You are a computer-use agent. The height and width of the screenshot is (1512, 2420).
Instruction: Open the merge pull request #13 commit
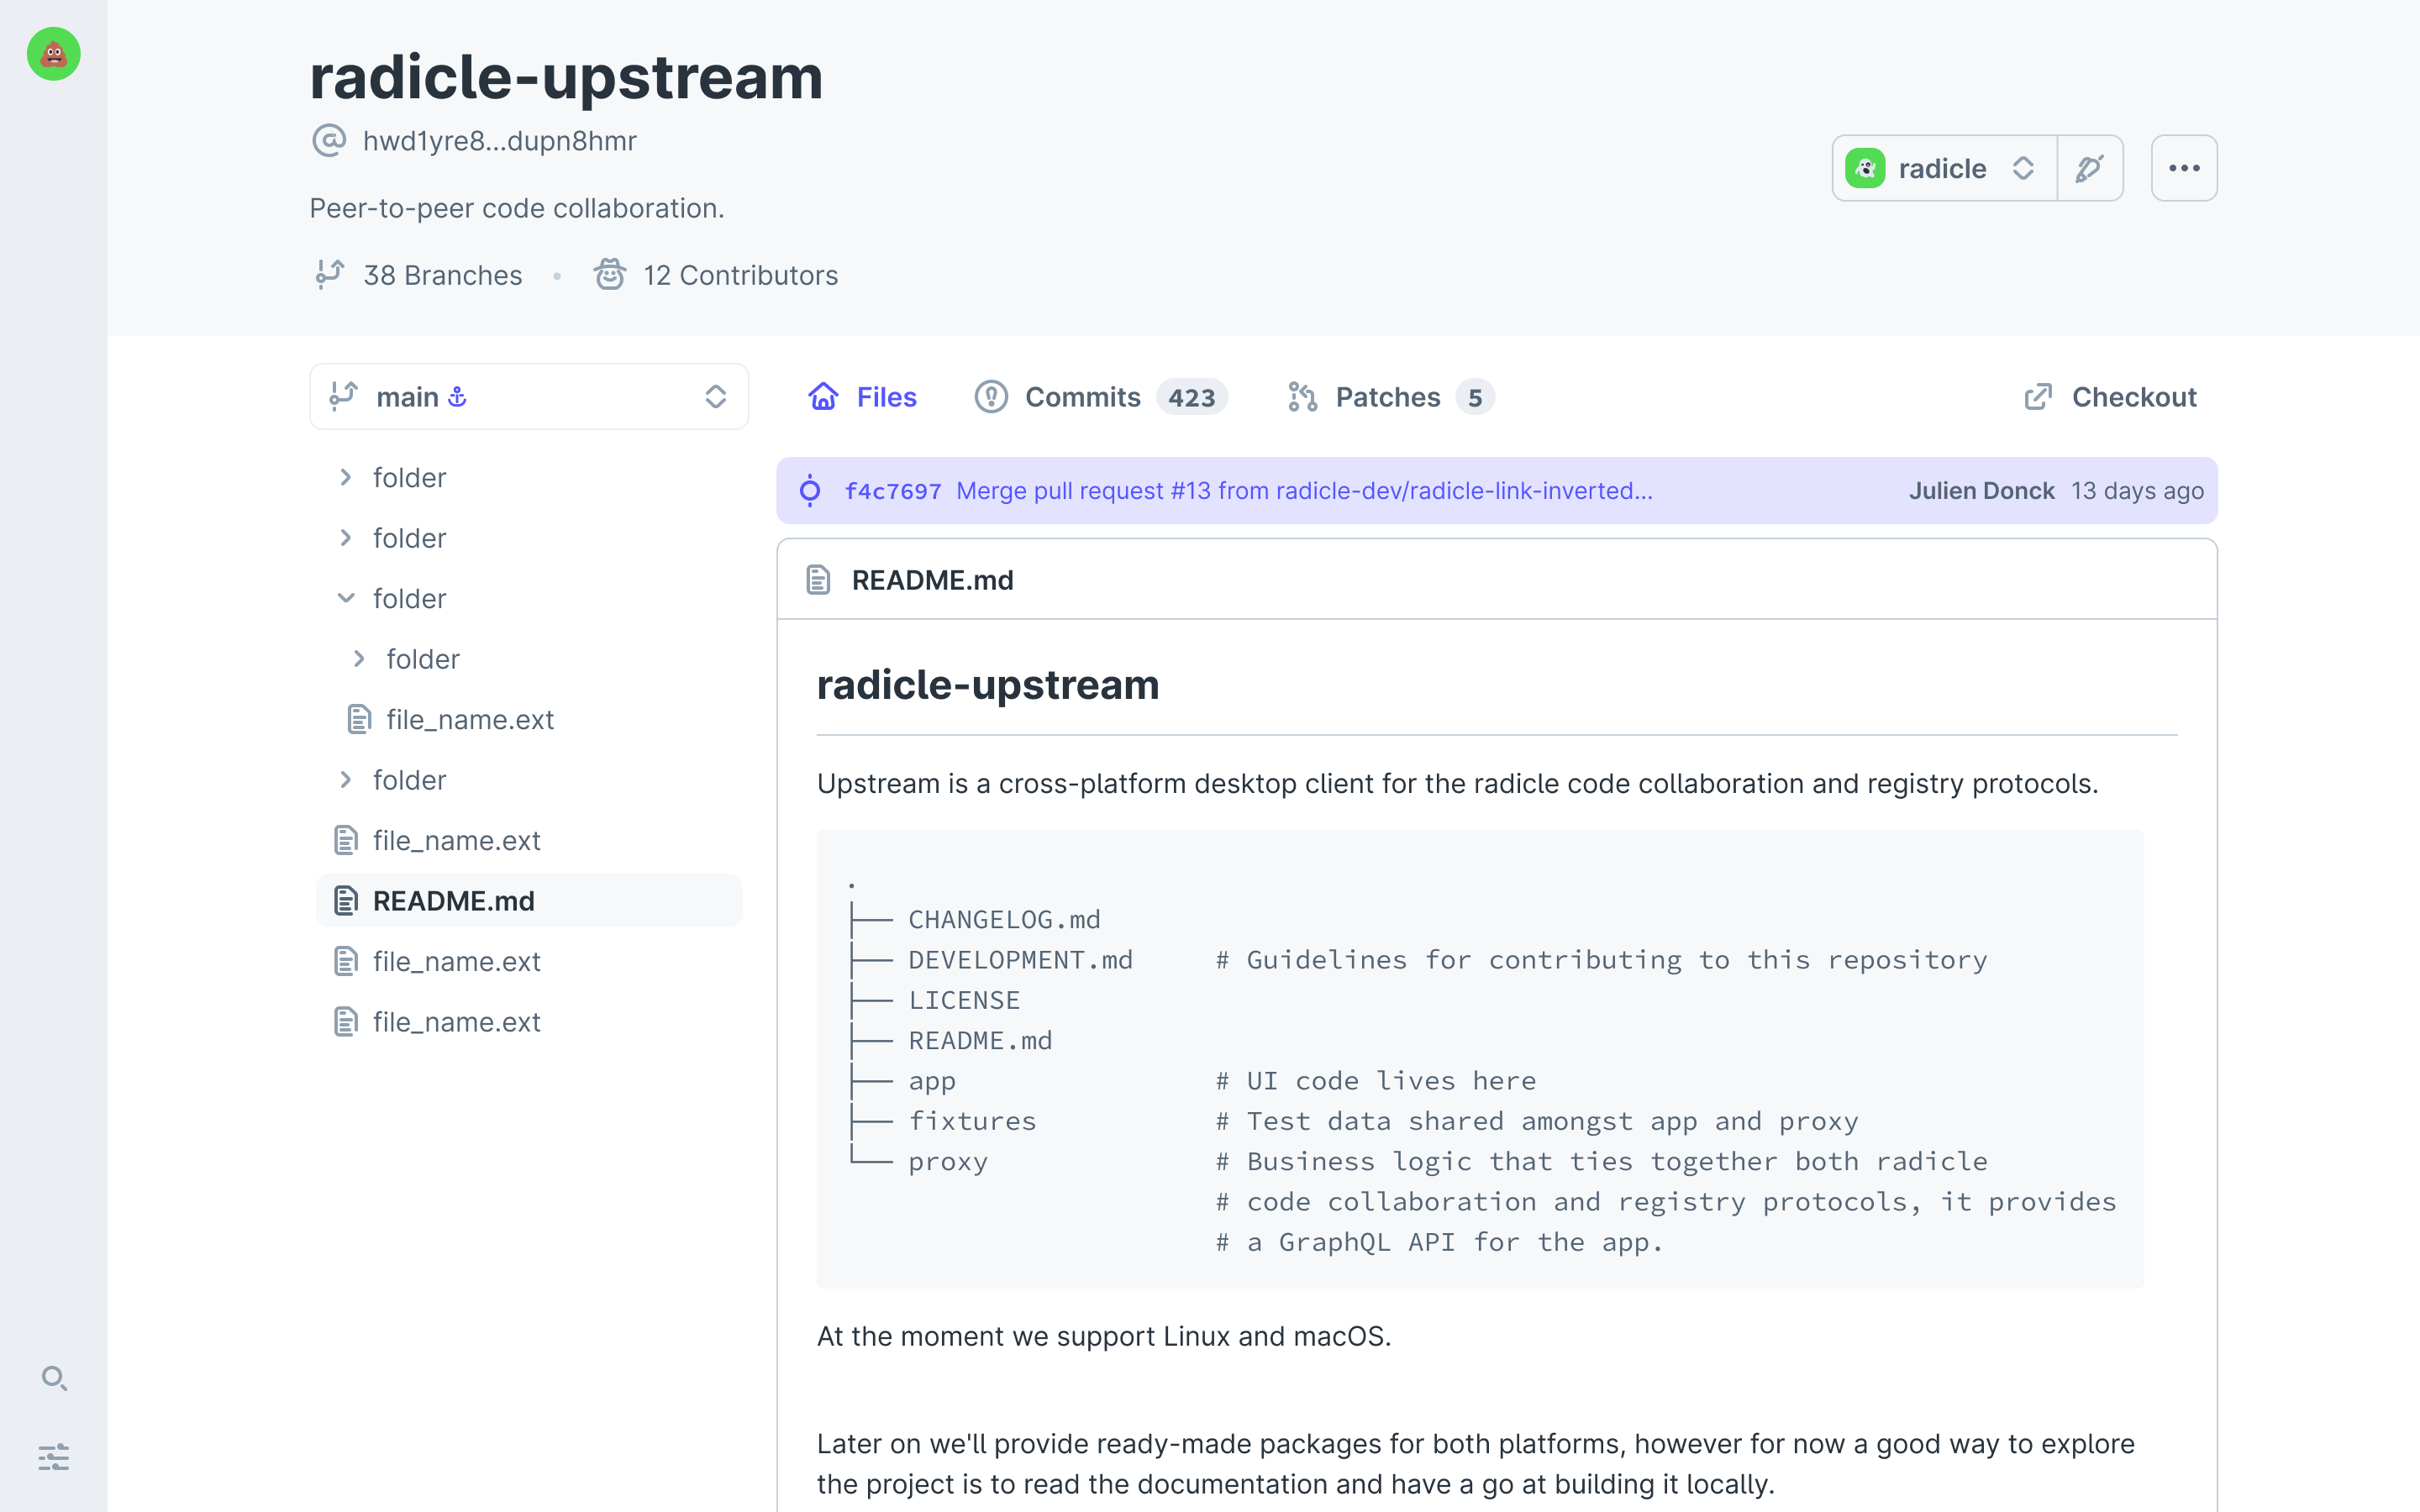1301,491
